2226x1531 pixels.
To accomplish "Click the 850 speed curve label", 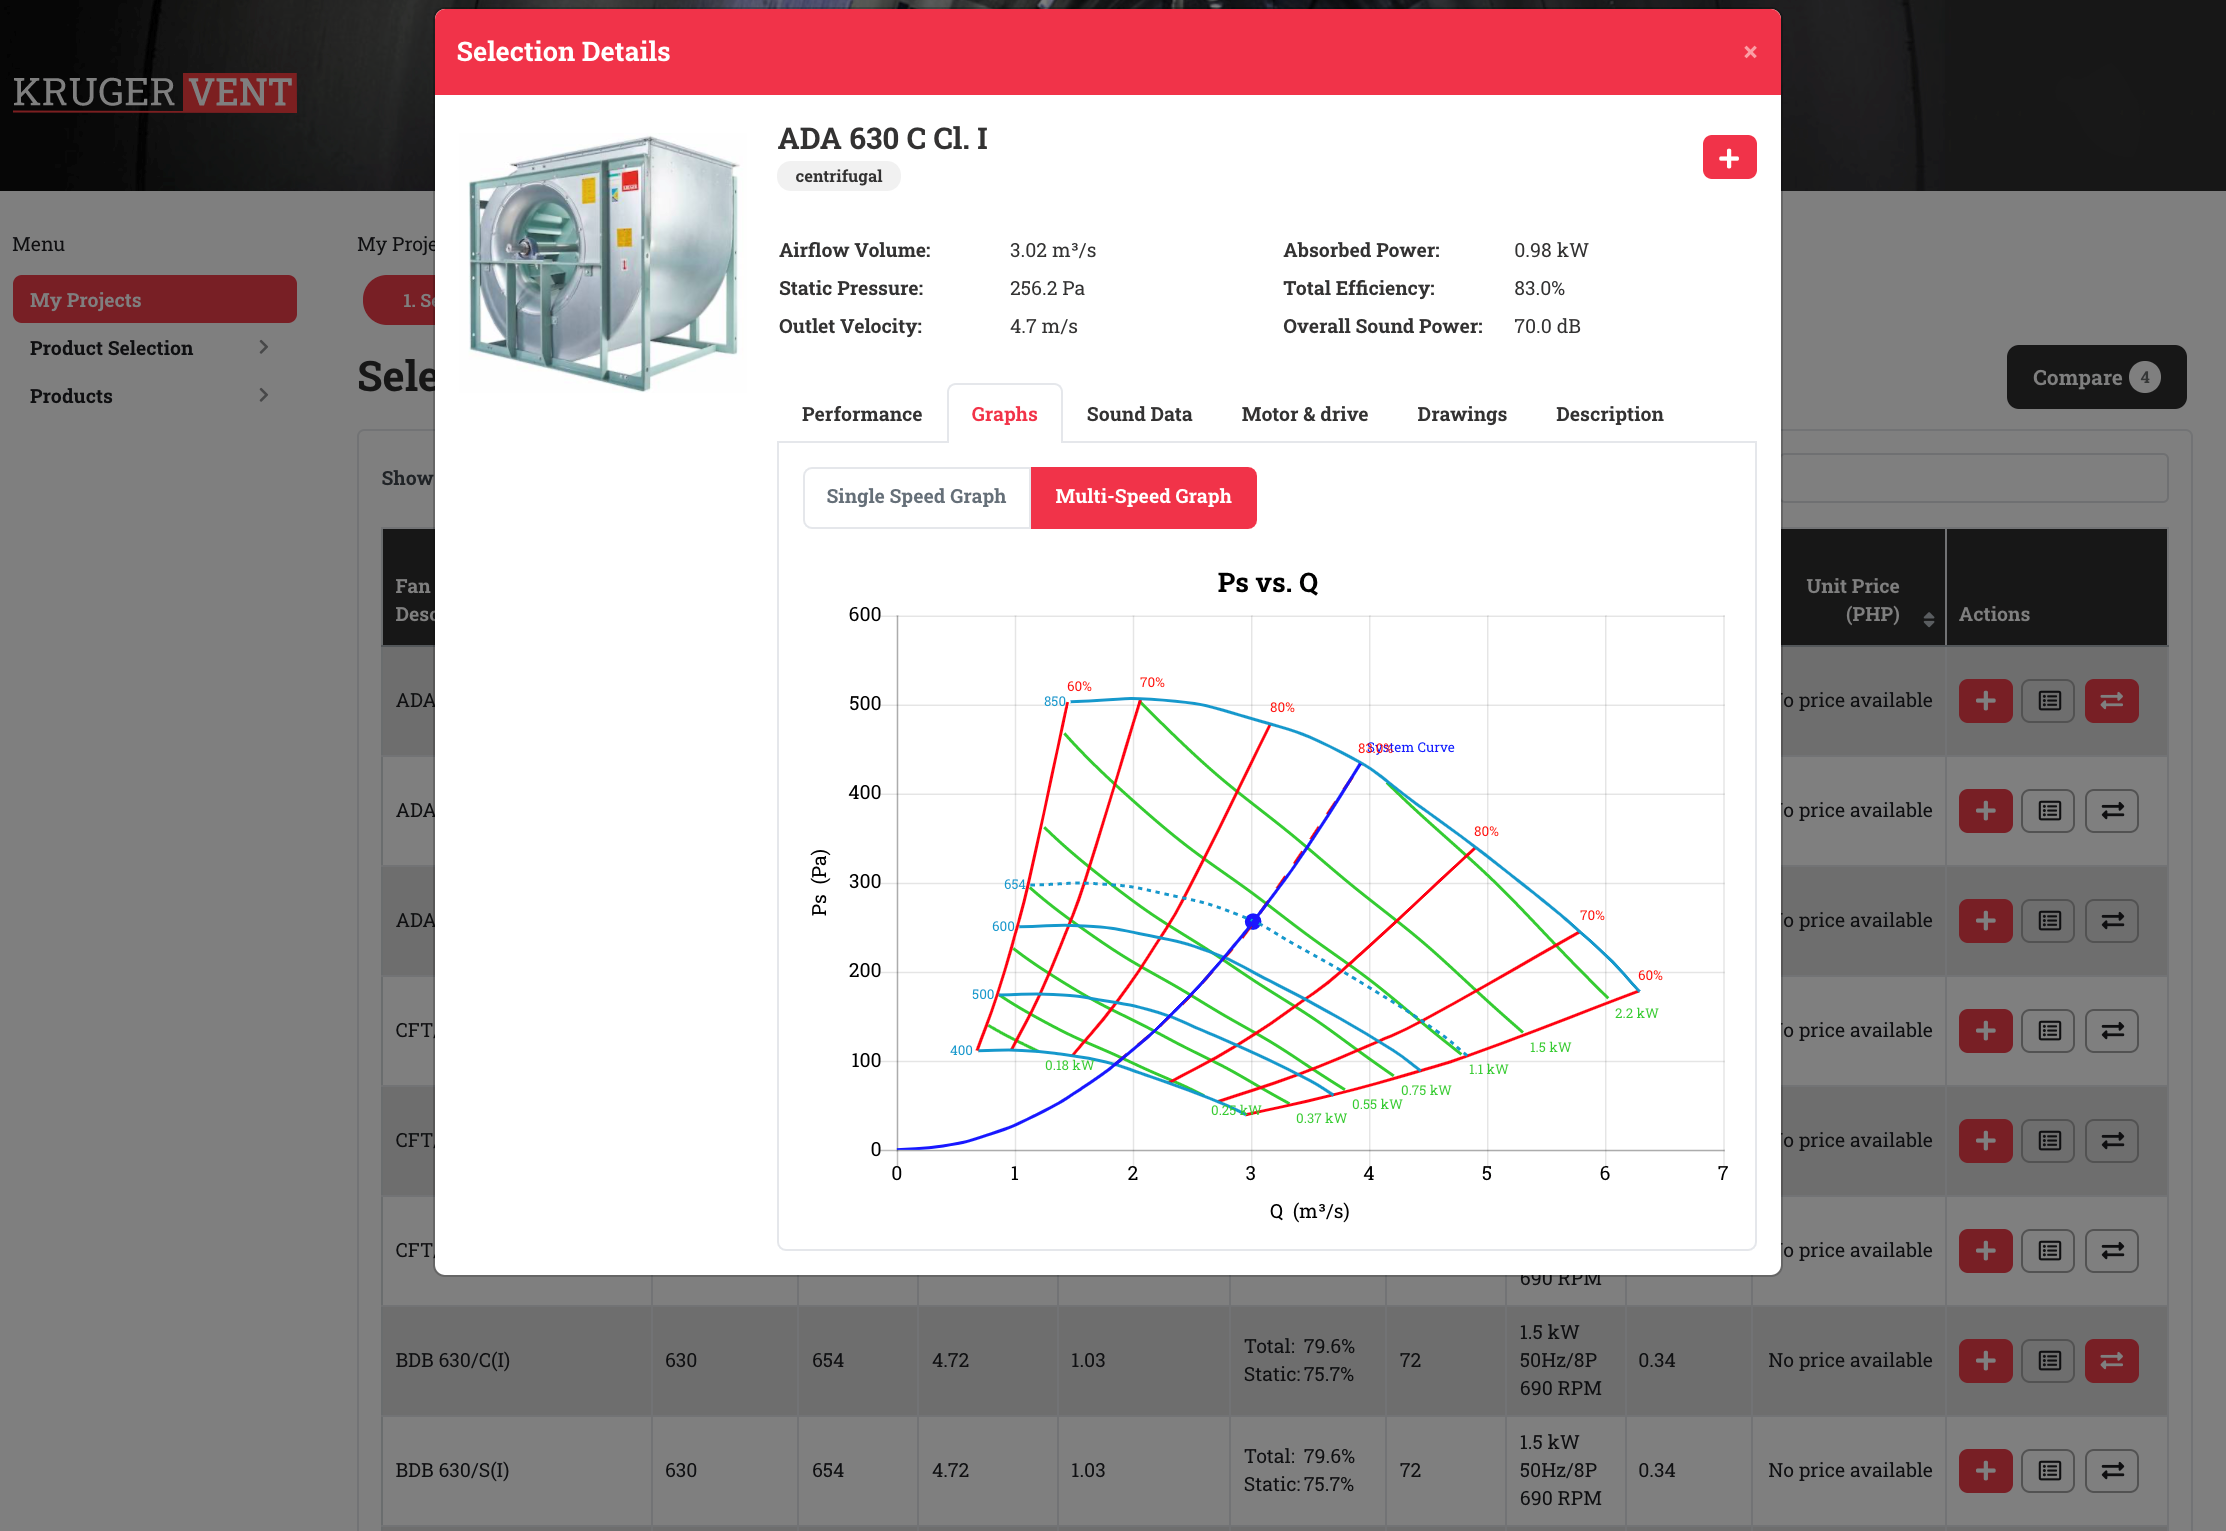I will [x=1054, y=701].
